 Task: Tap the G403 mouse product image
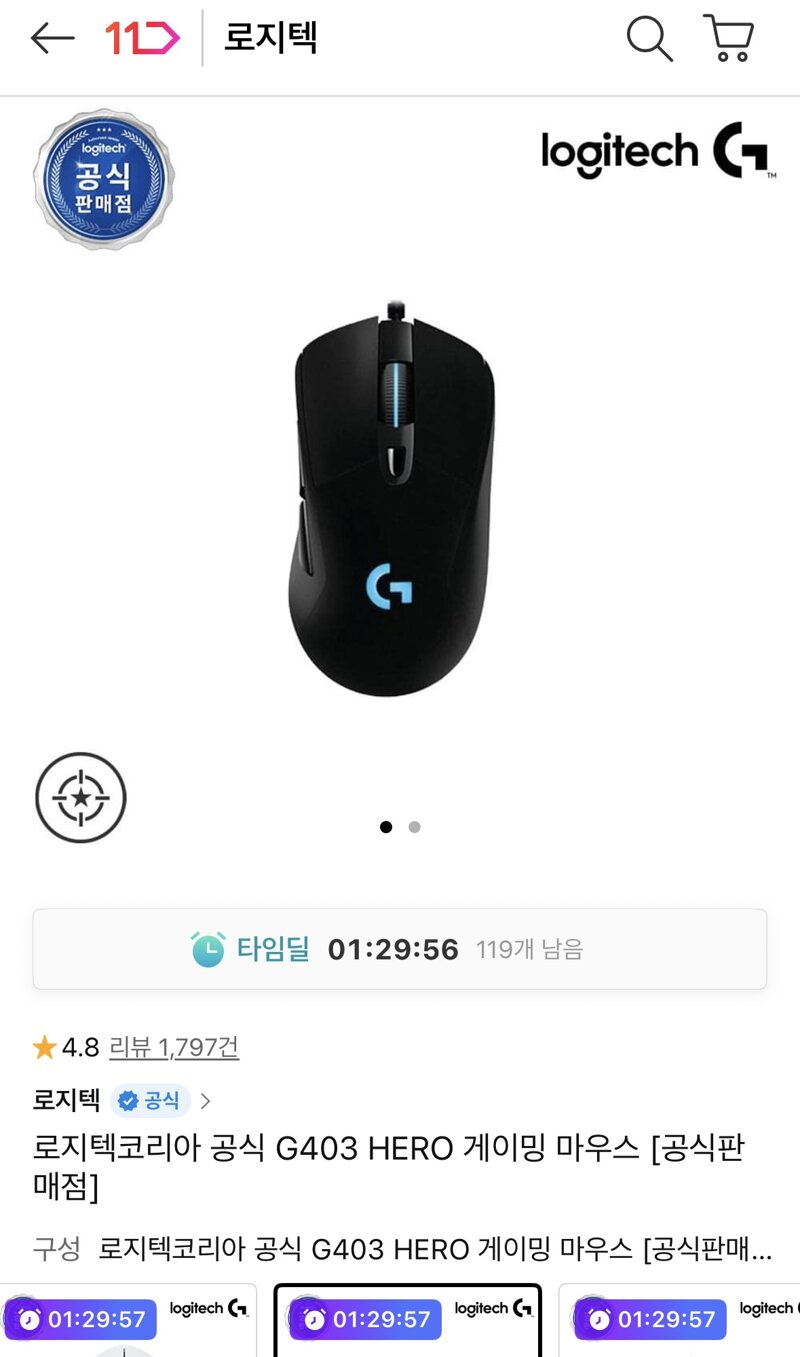click(x=394, y=498)
